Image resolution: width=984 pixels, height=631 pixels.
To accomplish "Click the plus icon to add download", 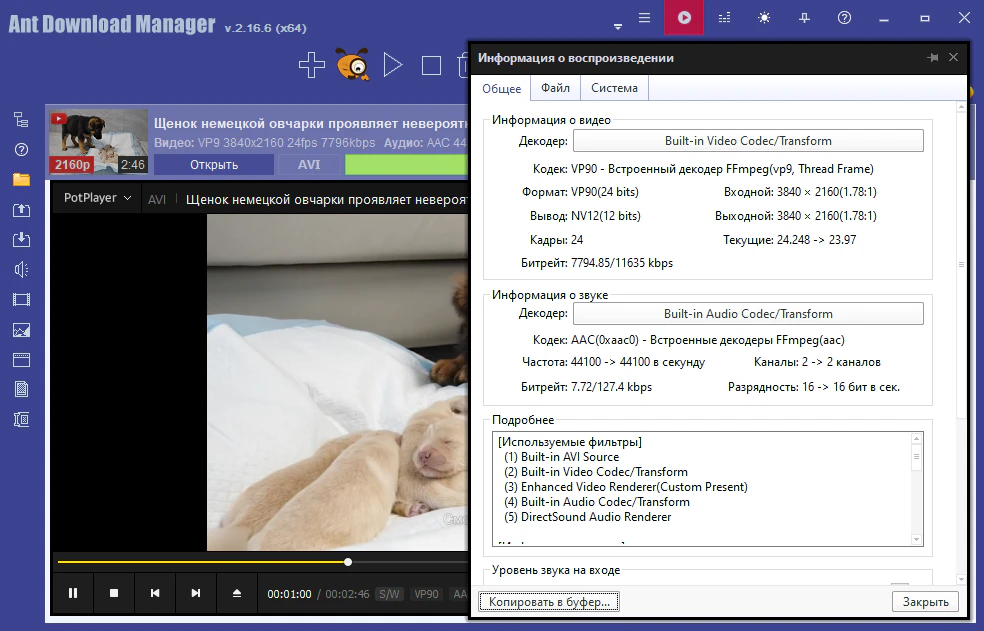I will coord(312,66).
